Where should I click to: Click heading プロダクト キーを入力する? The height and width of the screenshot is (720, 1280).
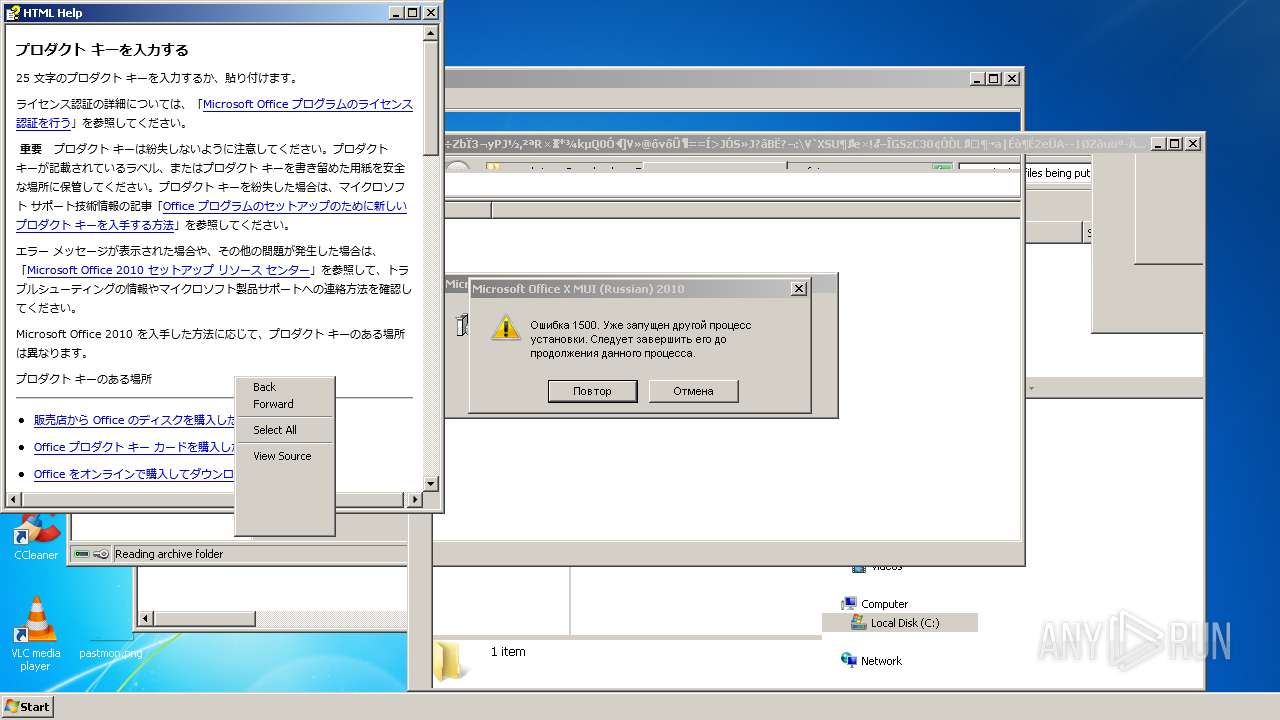tap(102, 50)
